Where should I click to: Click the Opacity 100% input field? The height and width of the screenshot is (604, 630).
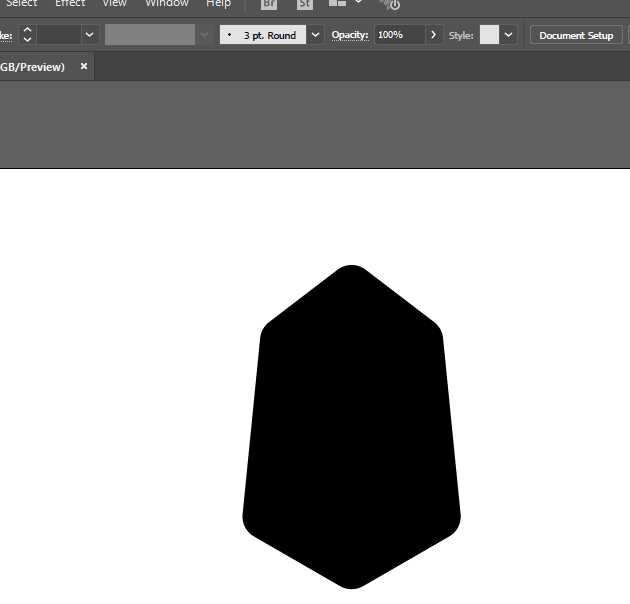(400, 35)
